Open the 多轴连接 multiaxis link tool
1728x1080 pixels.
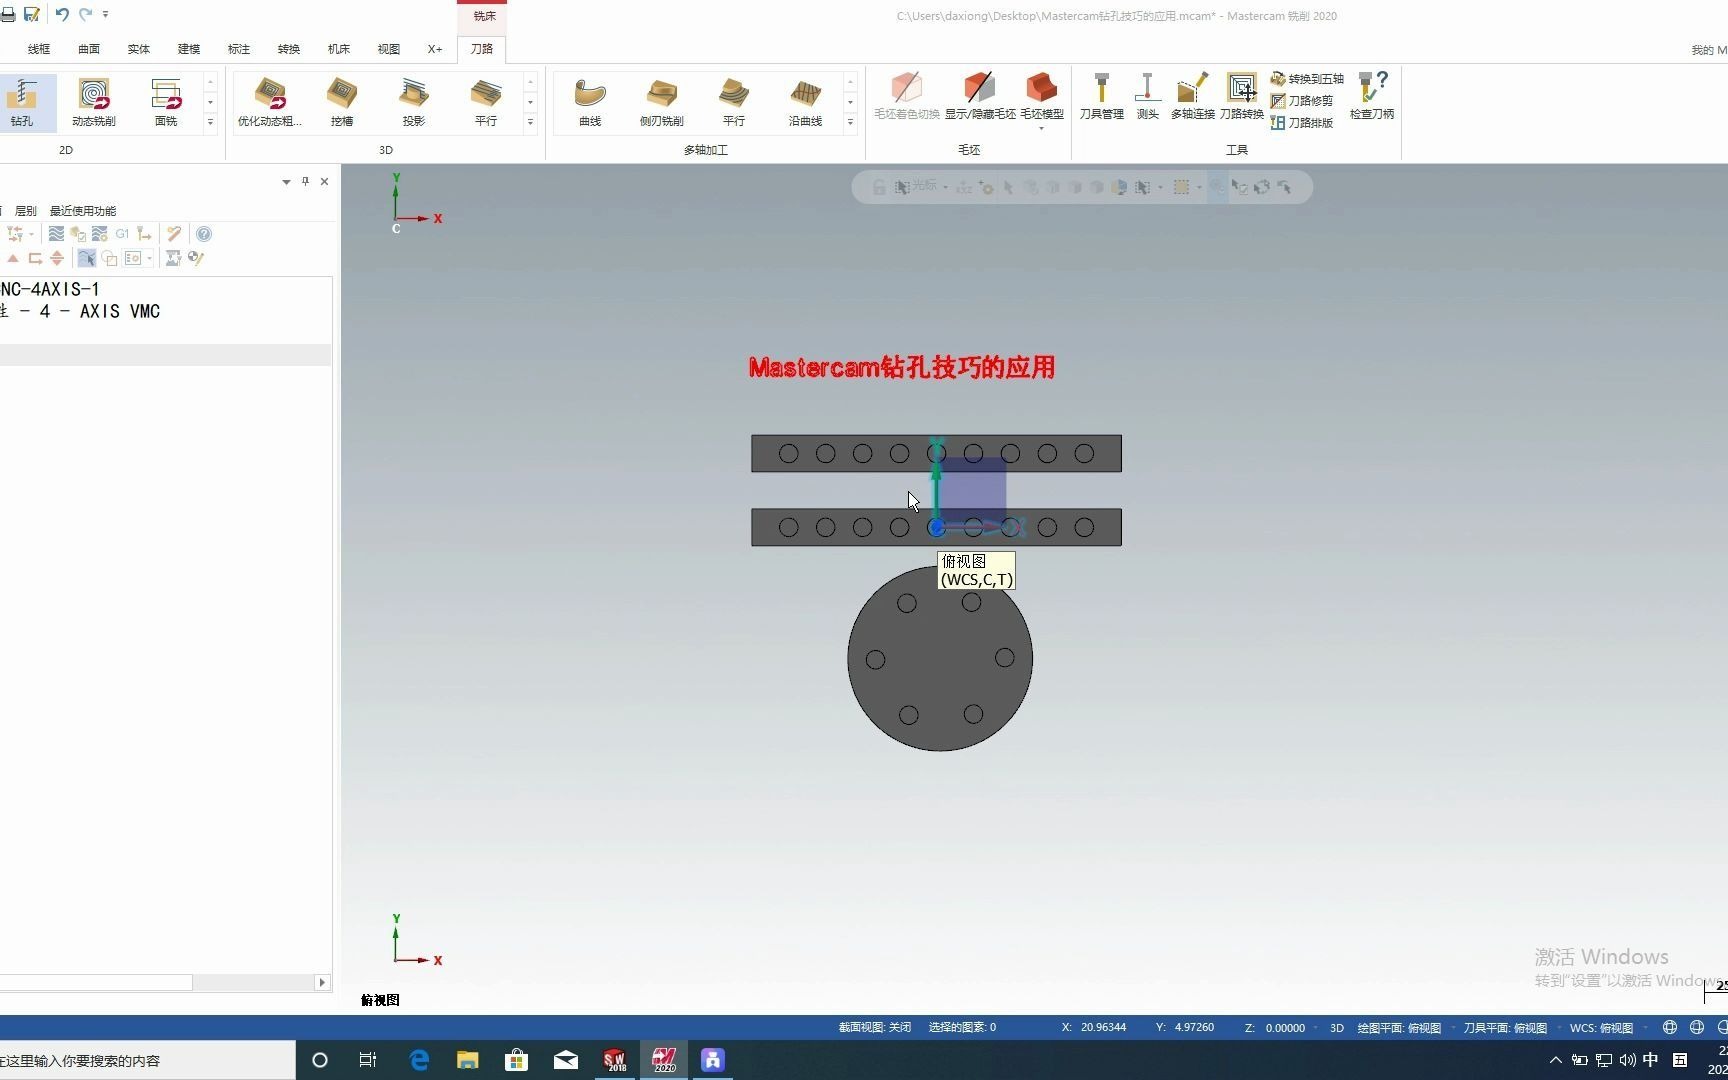tap(1193, 96)
